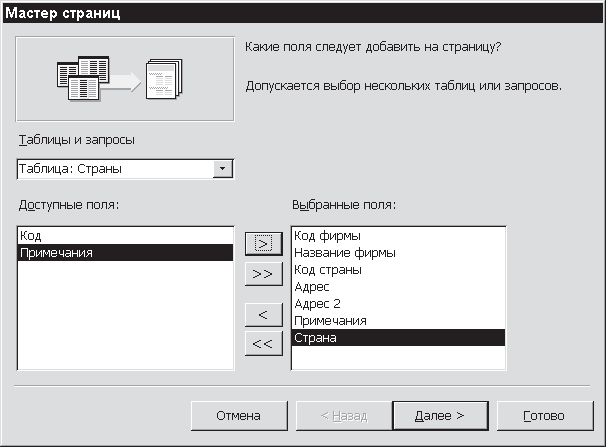Click the wizard illustration of tables and pages
This screenshot has height=447, width=606.
[125, 80]
